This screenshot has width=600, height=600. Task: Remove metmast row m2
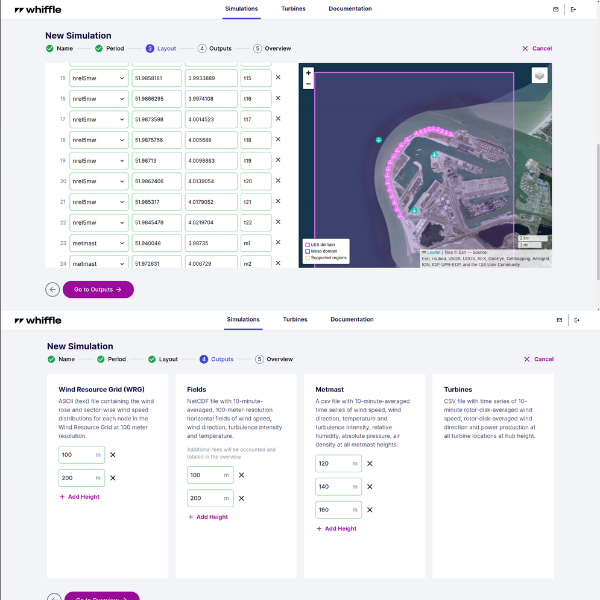pos(278,263)
